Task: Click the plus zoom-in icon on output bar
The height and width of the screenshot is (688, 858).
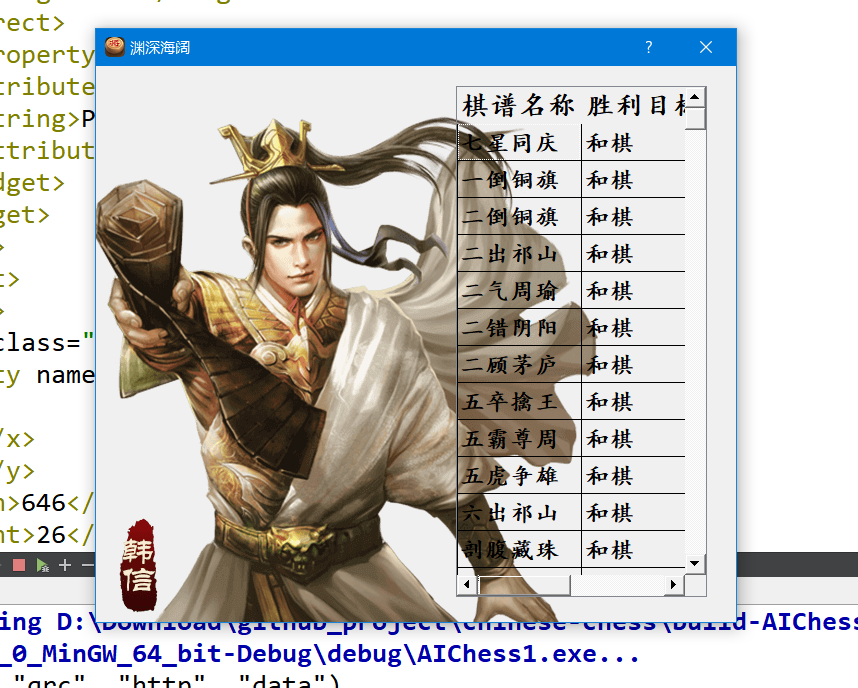Action: click(64, 565)
